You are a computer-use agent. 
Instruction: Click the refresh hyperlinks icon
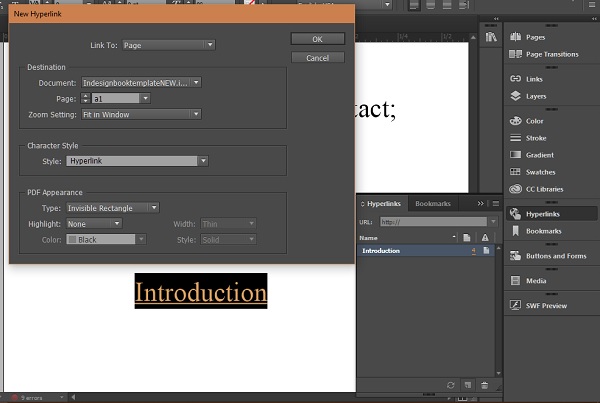pyautogui.click(x=451, y=384)
